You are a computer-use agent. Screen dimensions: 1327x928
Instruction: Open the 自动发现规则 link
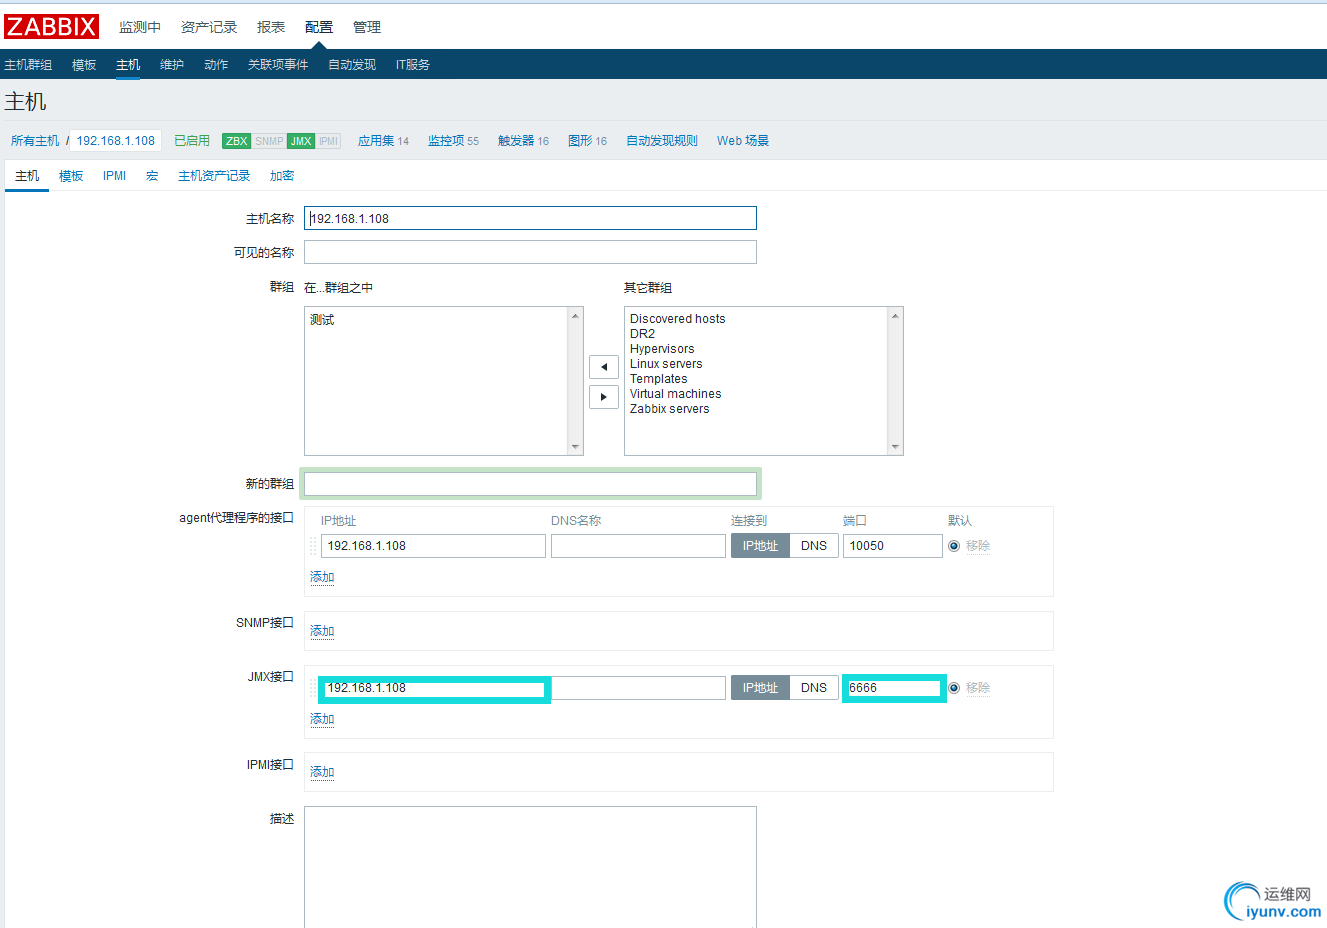(662, 141)
